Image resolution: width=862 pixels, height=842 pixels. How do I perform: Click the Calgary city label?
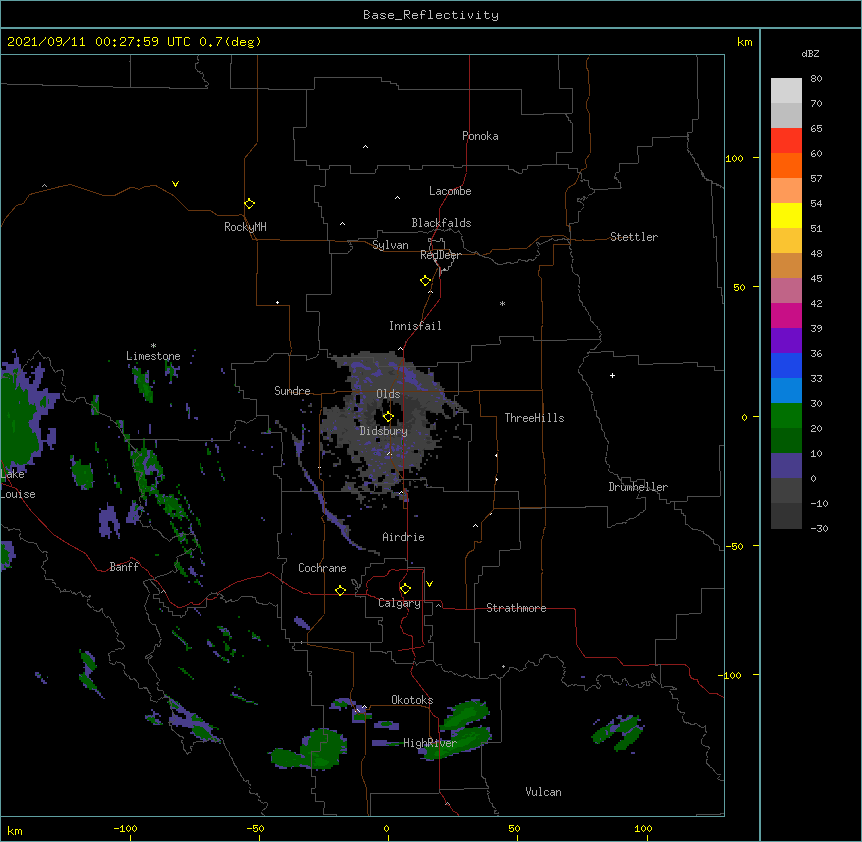point(400,603)
